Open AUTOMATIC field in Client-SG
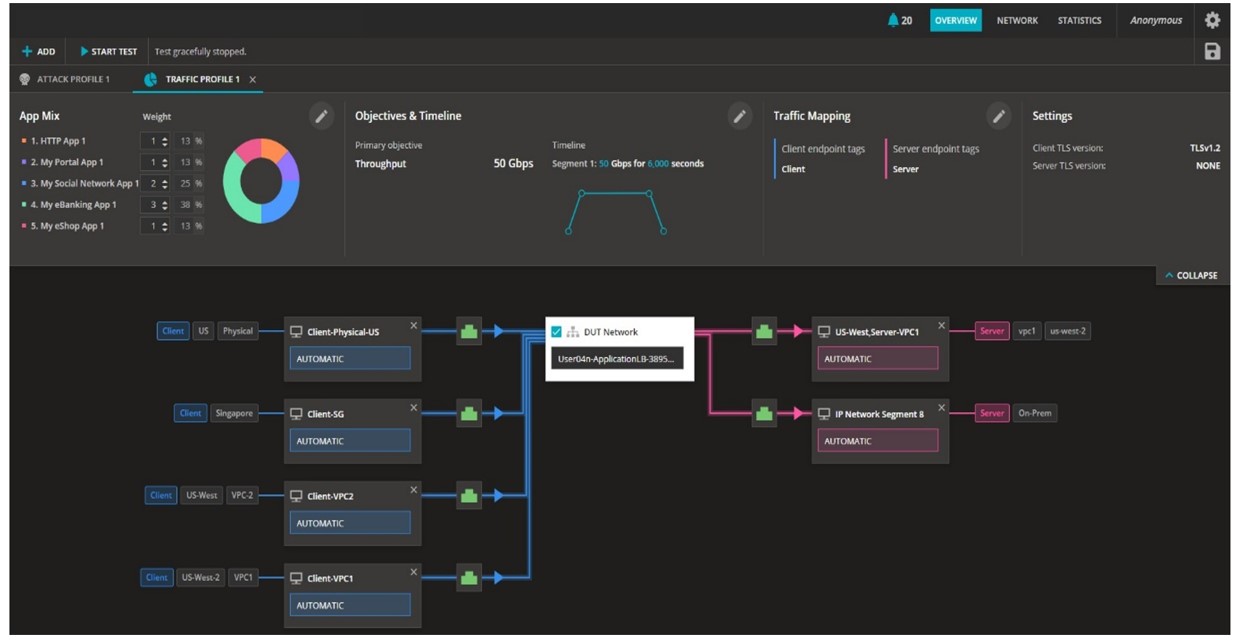 (350, 441)
